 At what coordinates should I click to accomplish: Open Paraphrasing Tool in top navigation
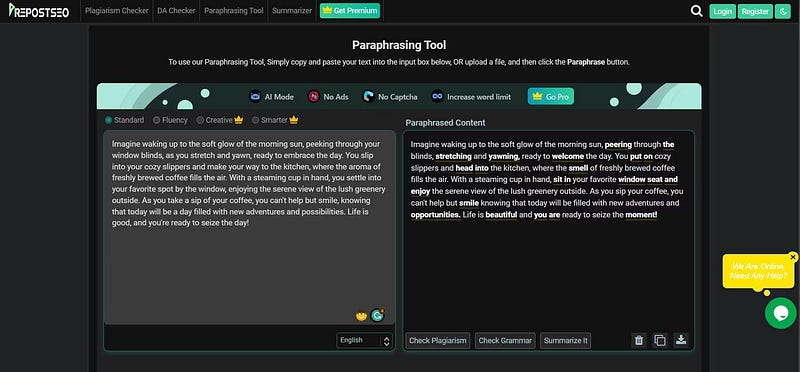(x=234, y=11)
